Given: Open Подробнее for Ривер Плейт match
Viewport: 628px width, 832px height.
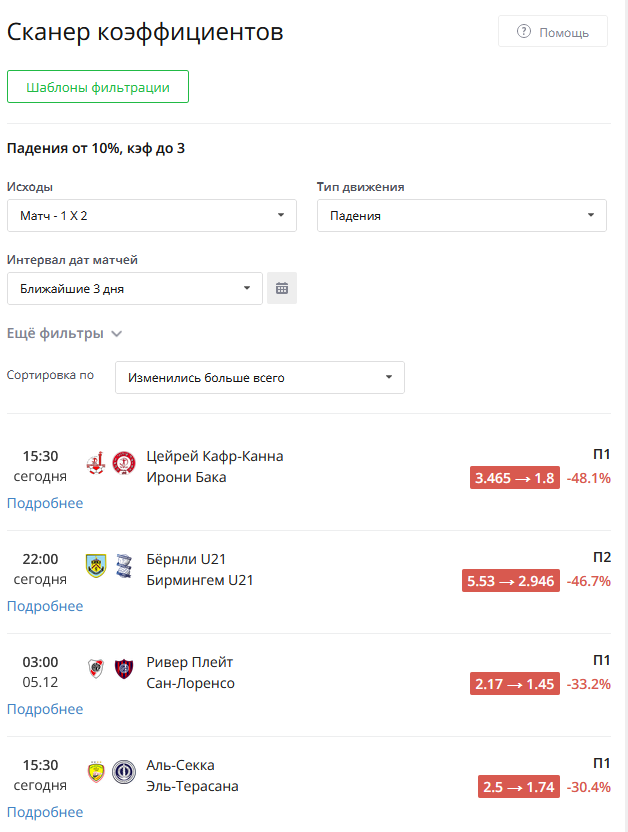Looking at the screenshot, I should (45, 709).
